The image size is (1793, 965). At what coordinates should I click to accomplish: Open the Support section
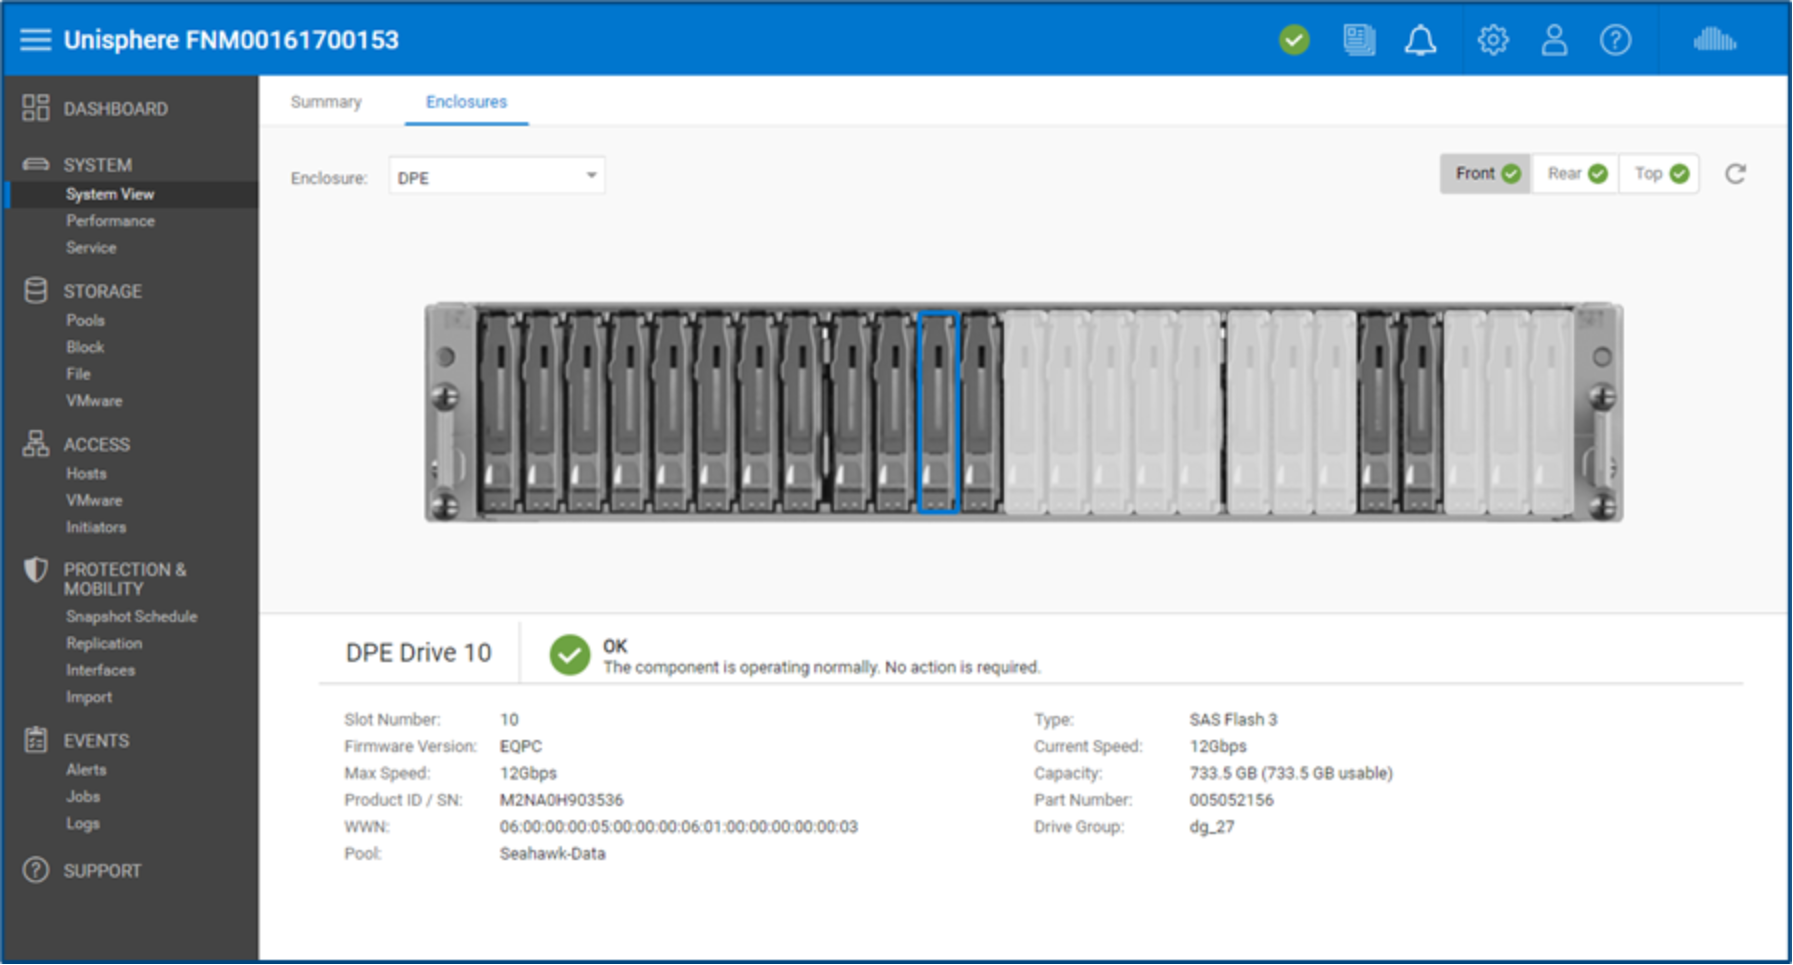102,871
